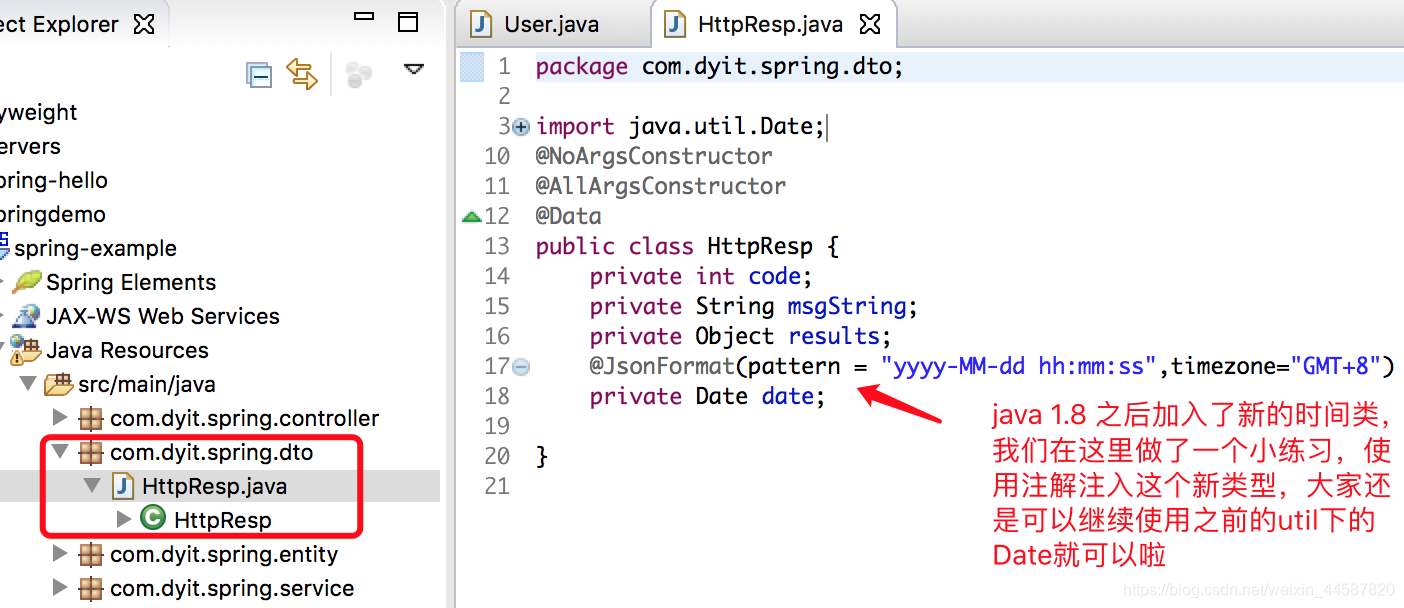Expand the folded imports on line 3

(x=520, y=127)
